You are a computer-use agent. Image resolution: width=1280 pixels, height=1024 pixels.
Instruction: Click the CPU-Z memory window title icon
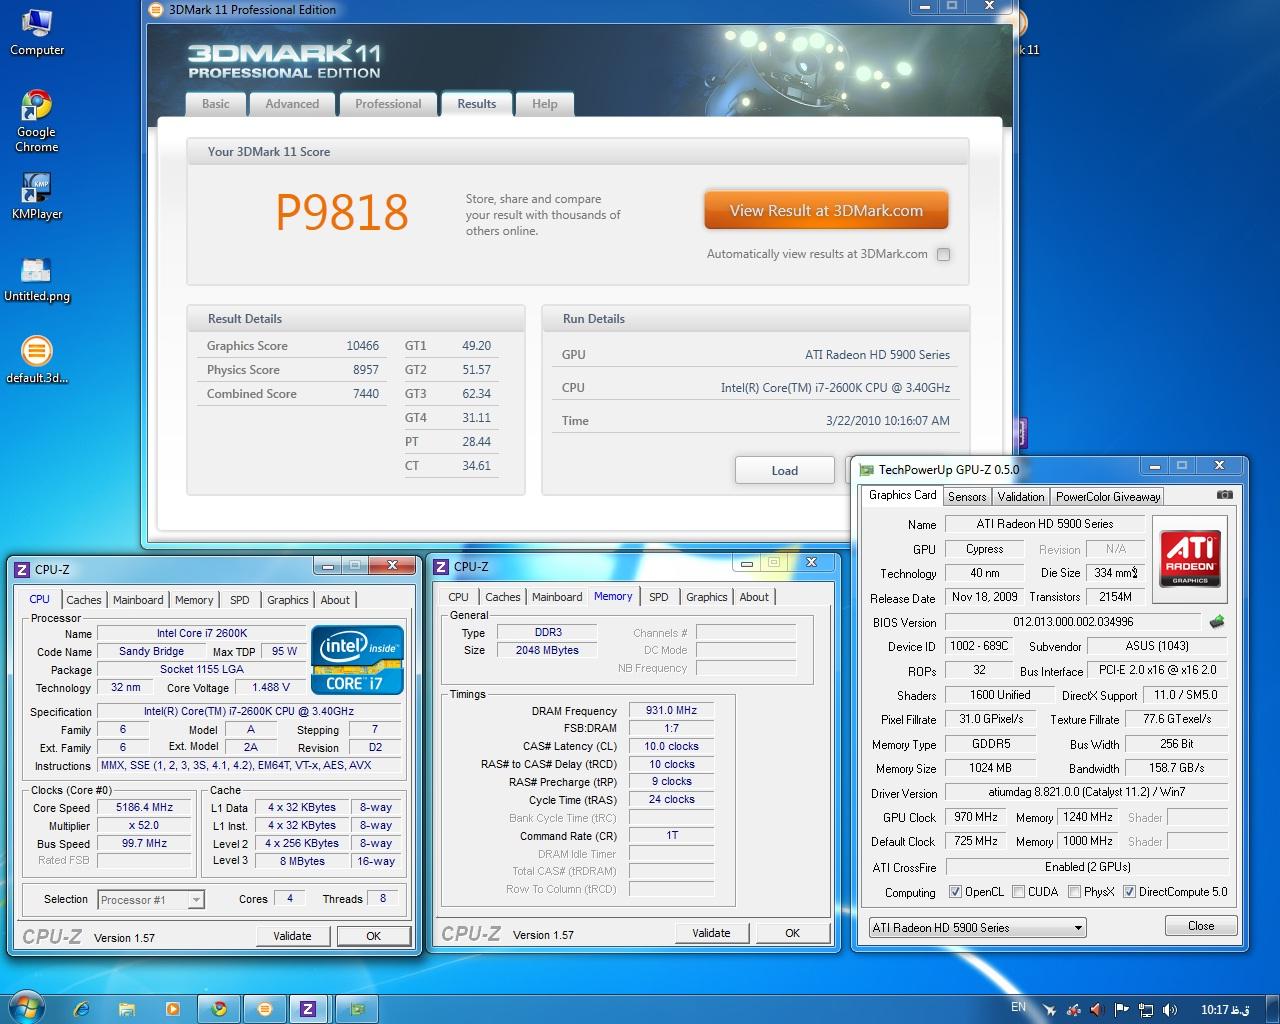(441, 567)
